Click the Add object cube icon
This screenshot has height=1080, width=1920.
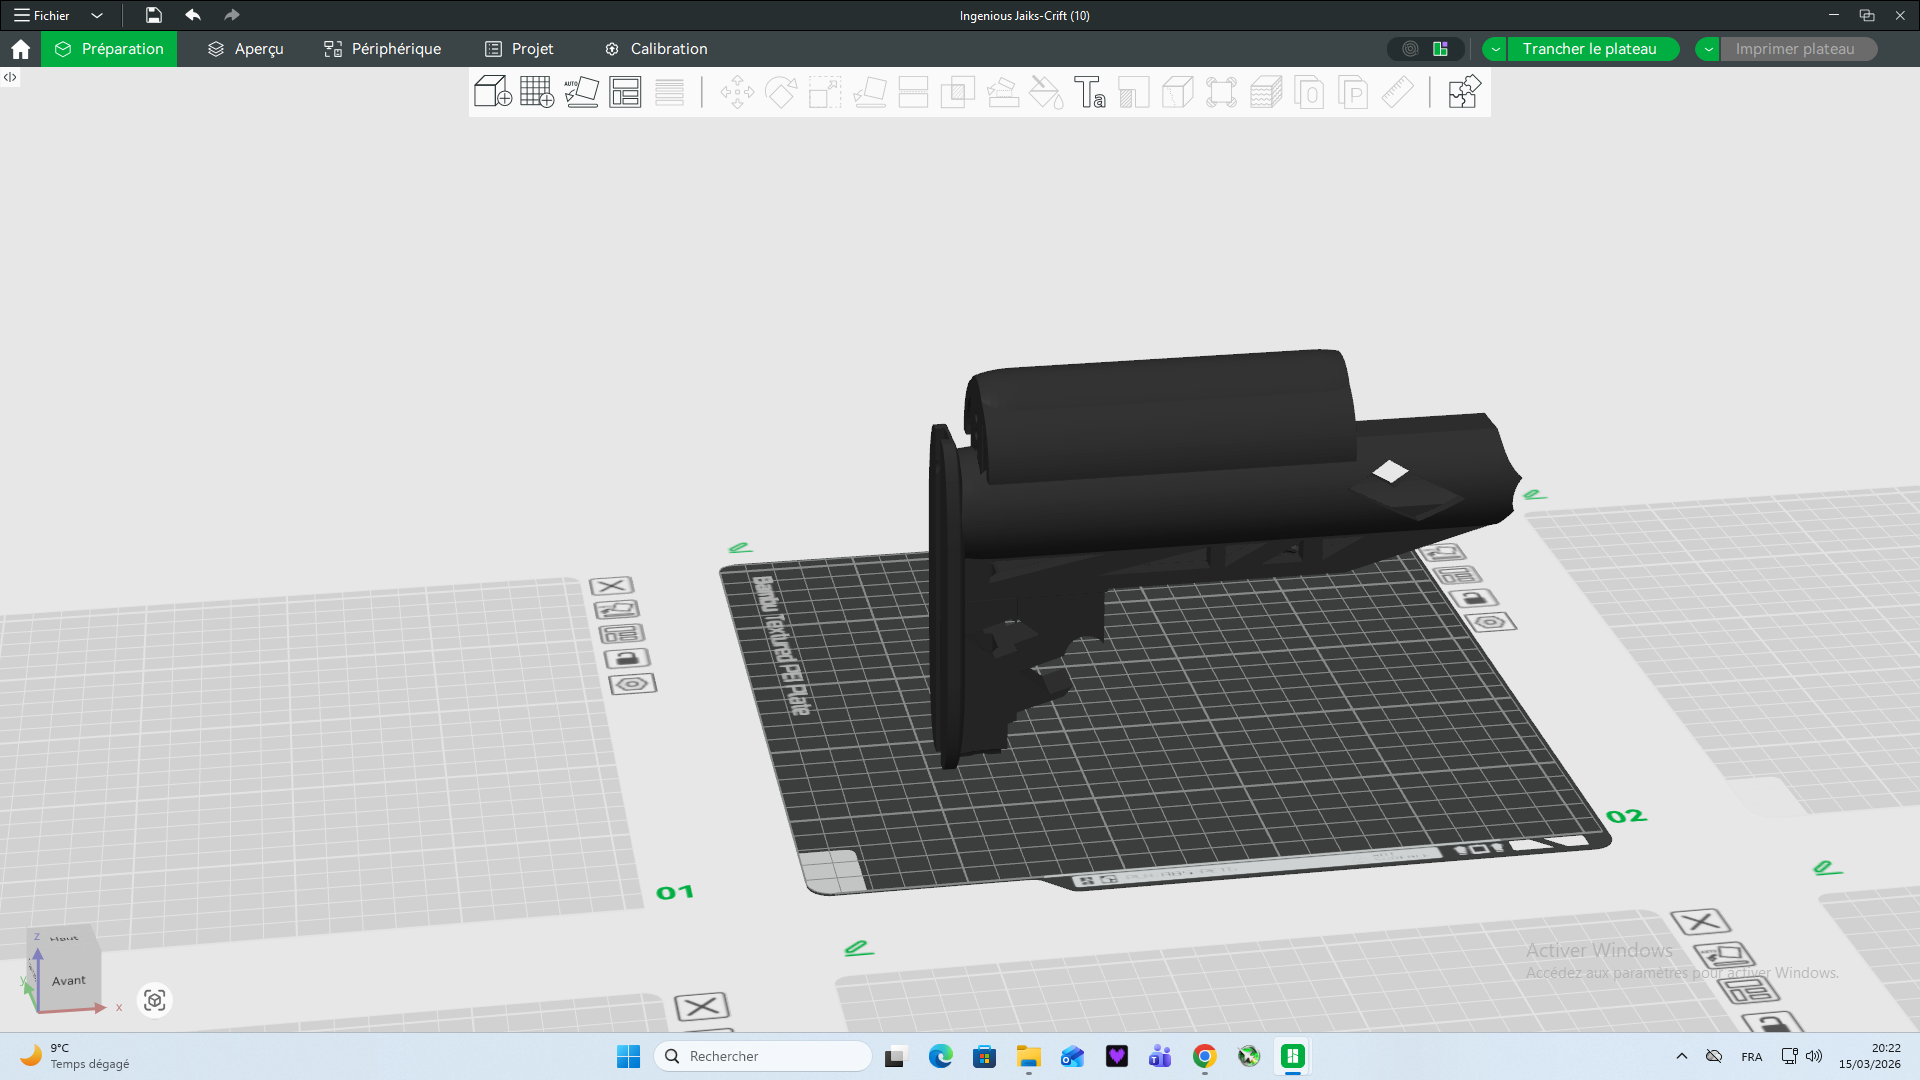pos(493,92)
